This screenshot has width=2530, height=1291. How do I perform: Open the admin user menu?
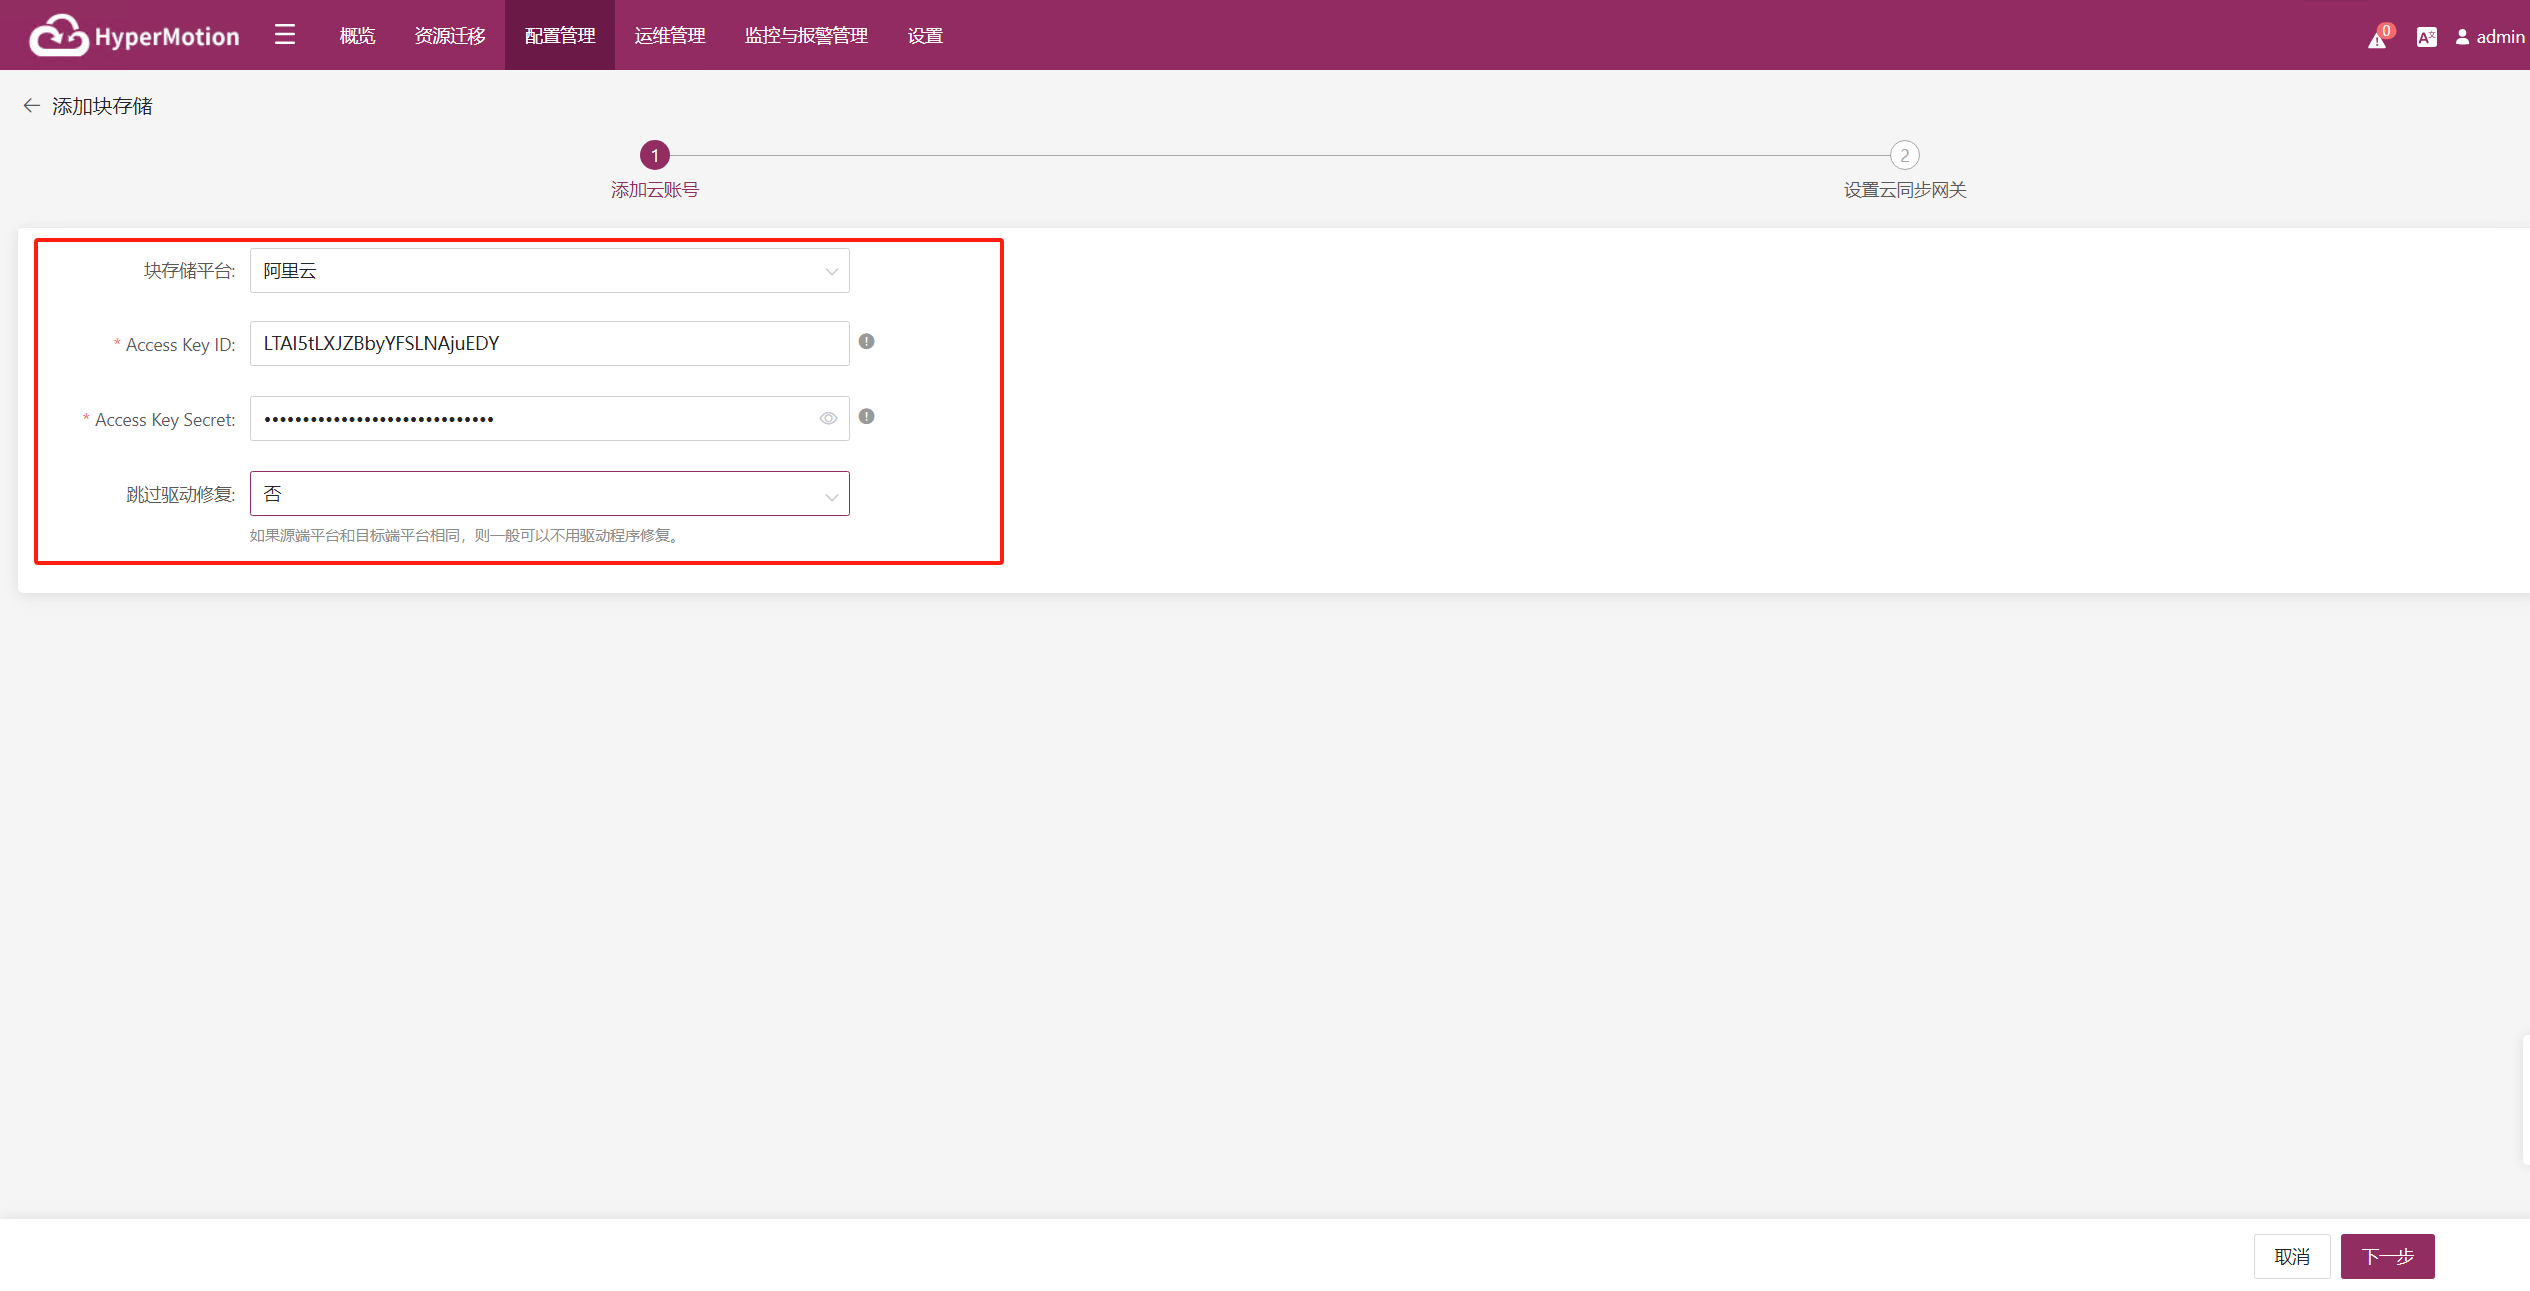pos(2489,37)
